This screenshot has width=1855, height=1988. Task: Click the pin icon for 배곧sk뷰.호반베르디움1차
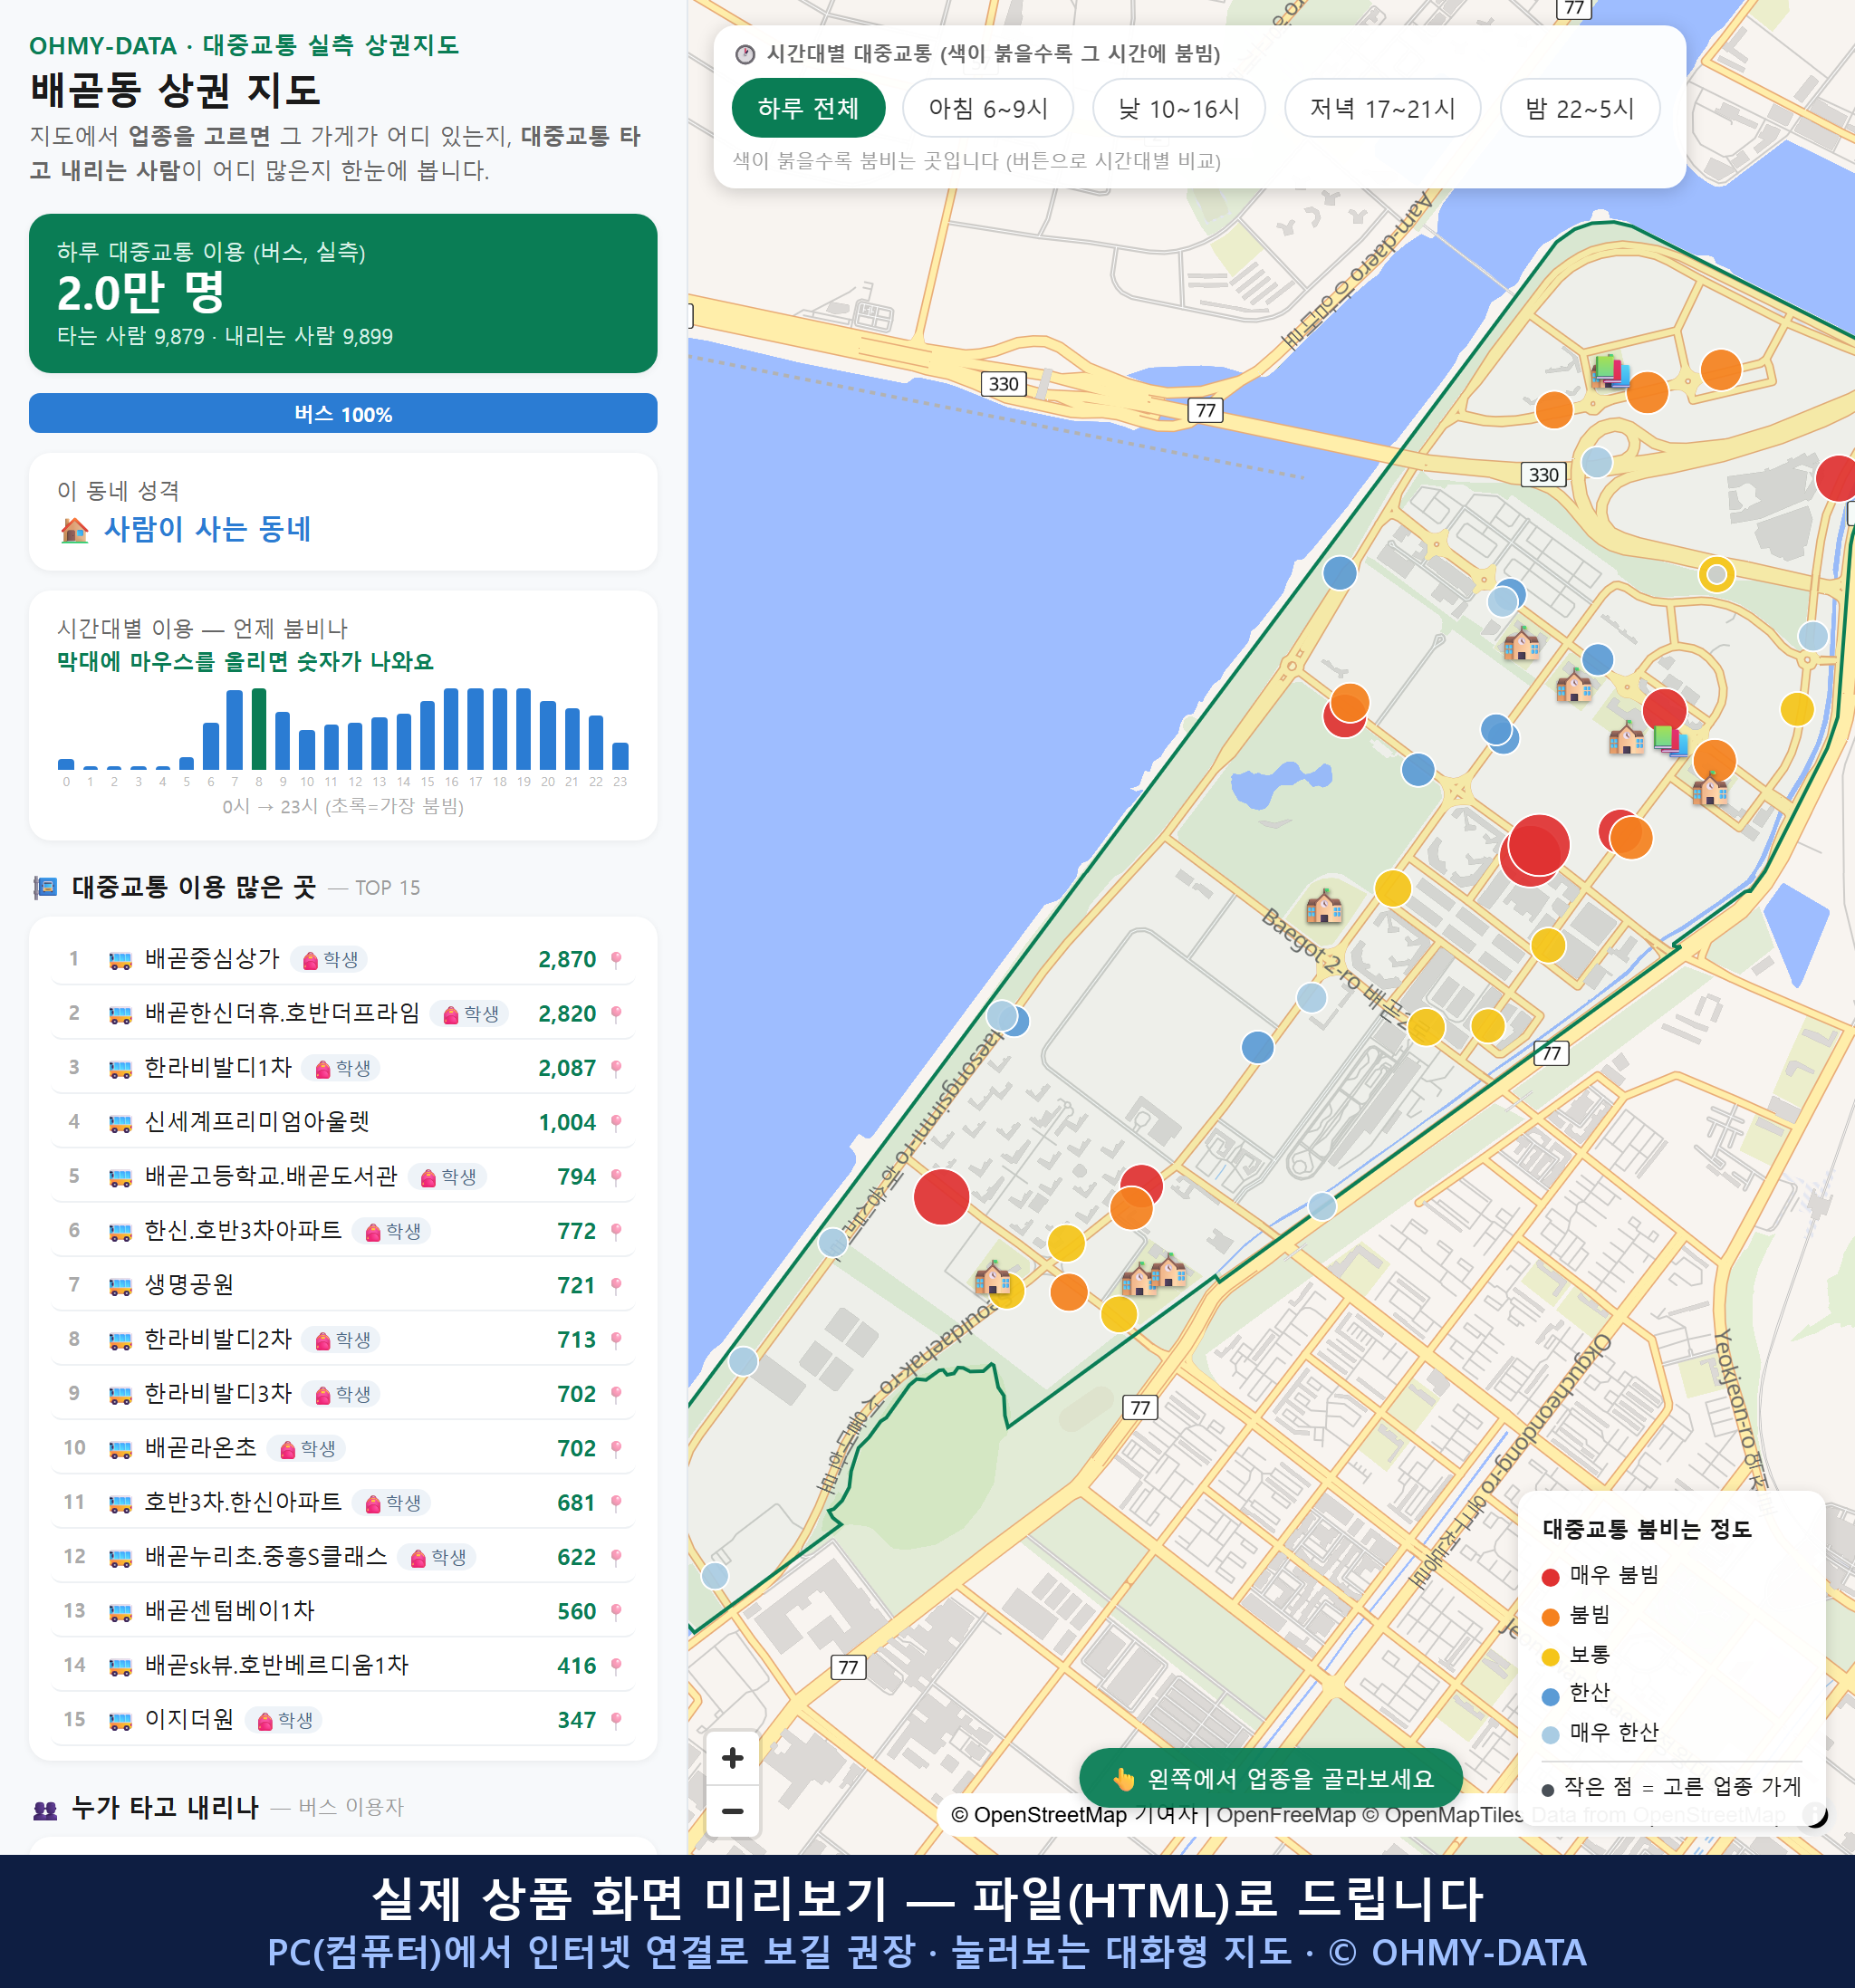[x=616, y=1666]
